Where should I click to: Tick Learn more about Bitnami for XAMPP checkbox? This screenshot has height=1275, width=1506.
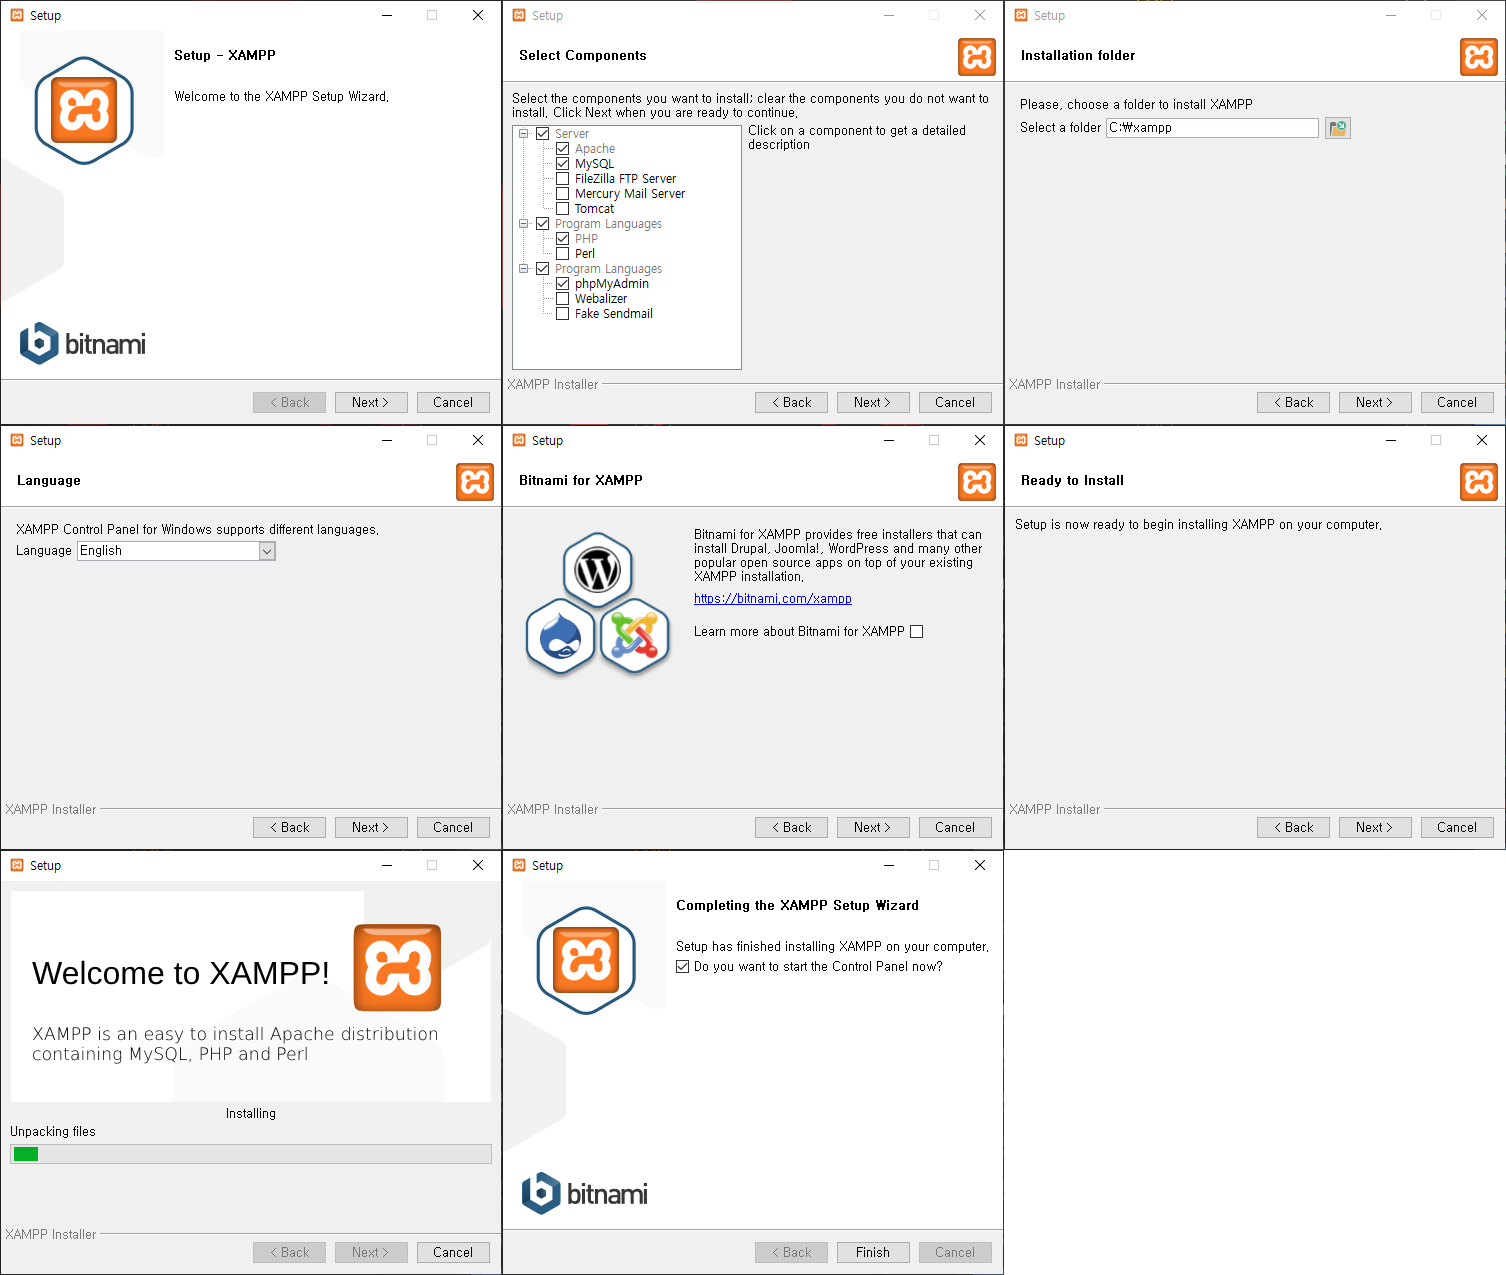[917, 632]
